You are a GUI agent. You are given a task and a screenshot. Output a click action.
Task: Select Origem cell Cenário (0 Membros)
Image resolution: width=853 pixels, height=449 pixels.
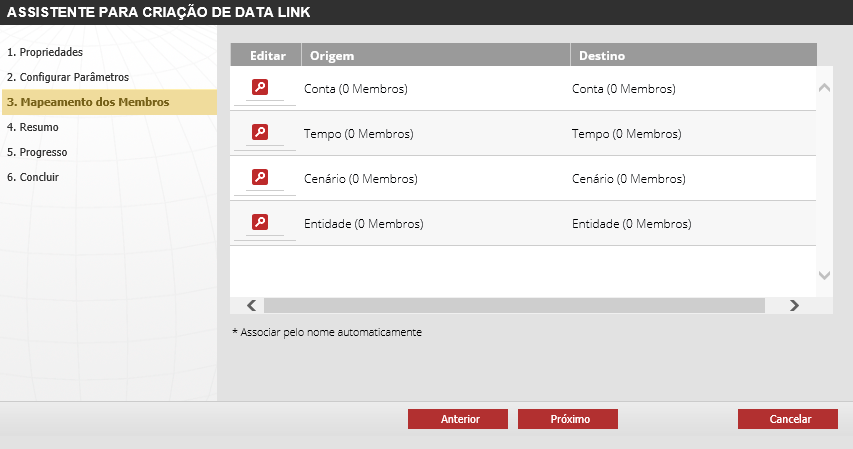(x=361, y=179)
